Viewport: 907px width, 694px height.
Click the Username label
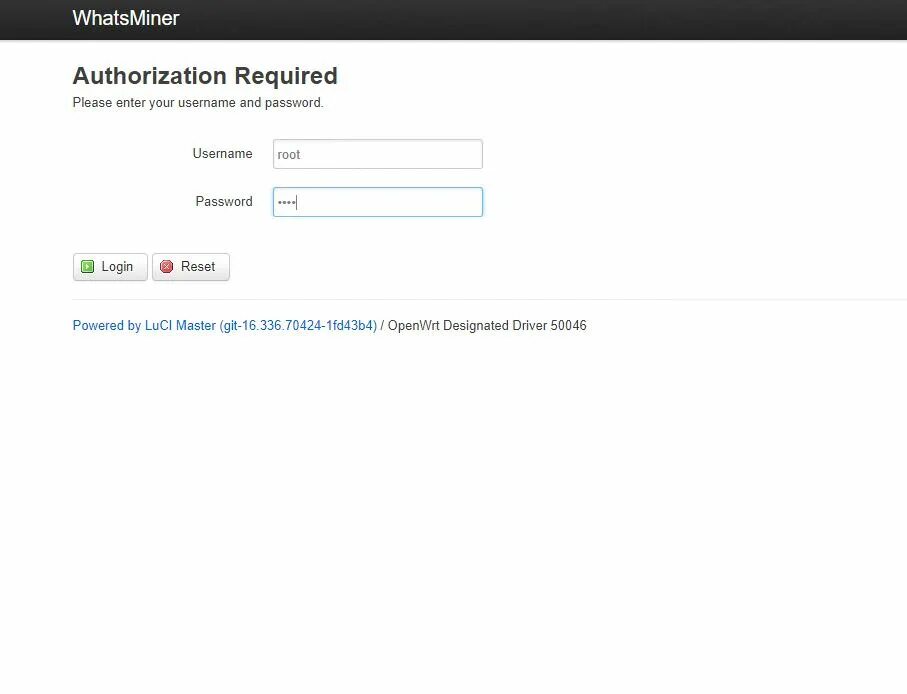point(222,153)
